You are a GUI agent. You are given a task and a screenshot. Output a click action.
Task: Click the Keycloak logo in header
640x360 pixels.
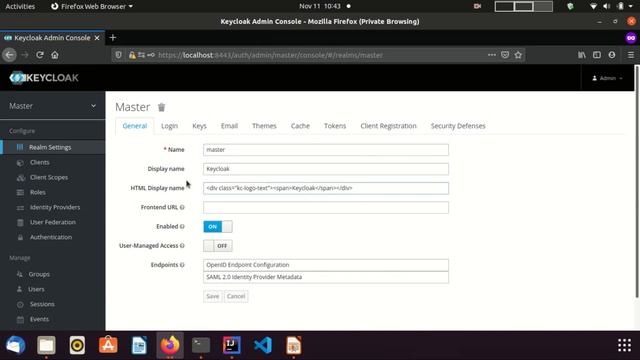pyautogui.click(x=44, y=78)
